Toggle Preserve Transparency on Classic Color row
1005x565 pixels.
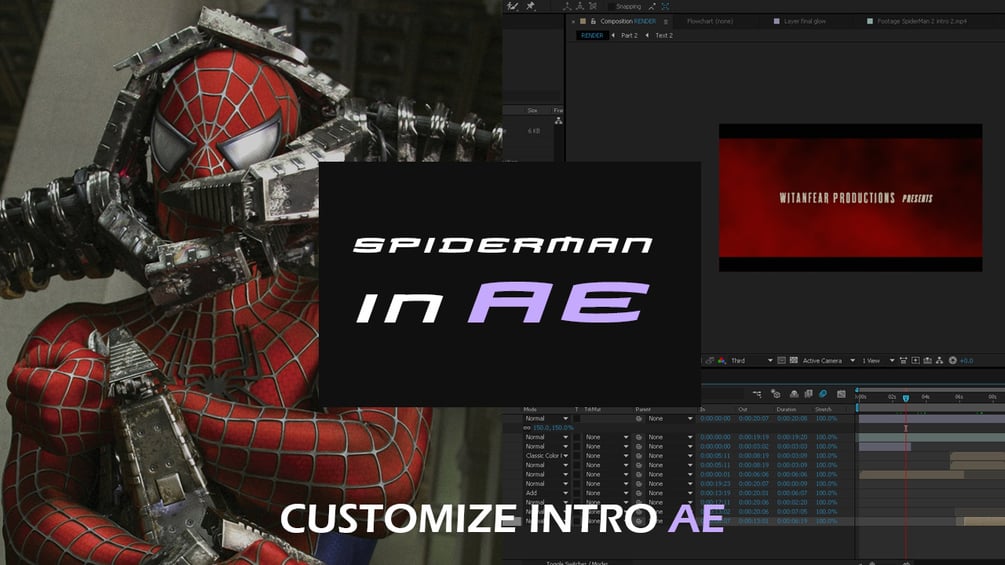coord(577,456)
